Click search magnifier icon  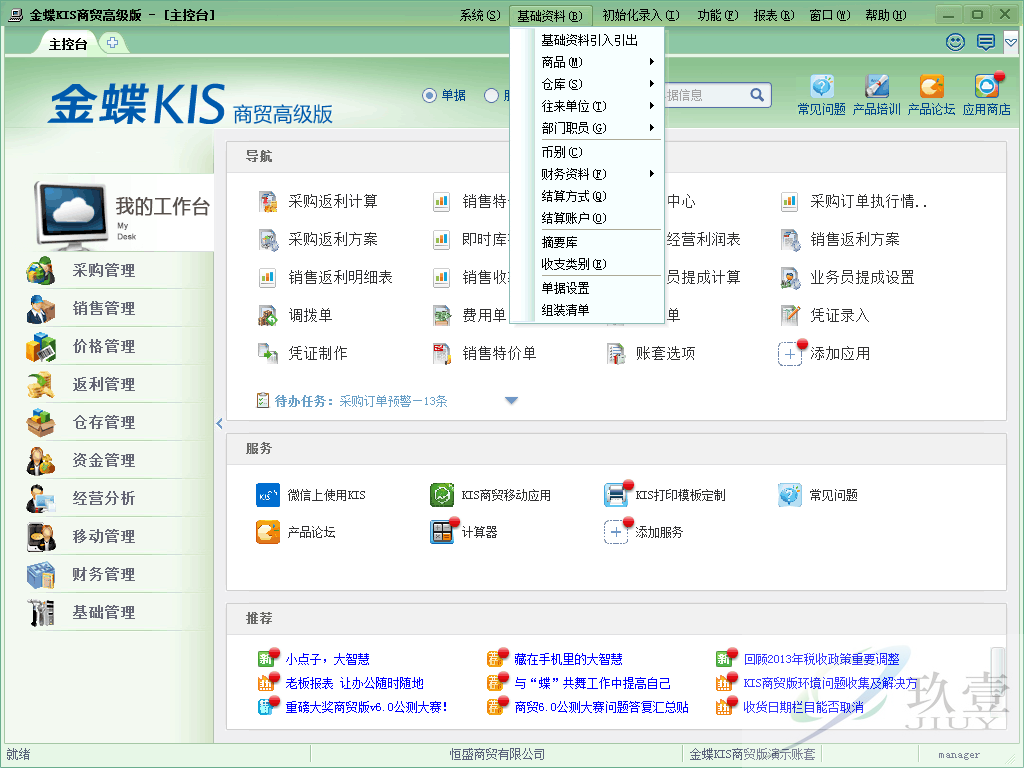coord(757,95)
